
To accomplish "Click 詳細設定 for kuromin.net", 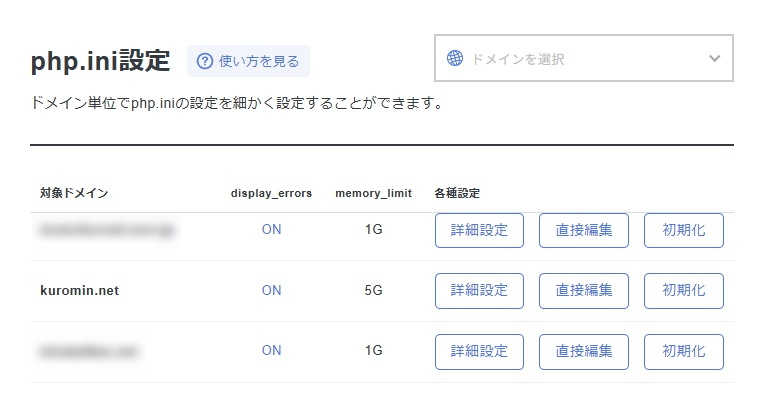I will [x=479, y=291].
